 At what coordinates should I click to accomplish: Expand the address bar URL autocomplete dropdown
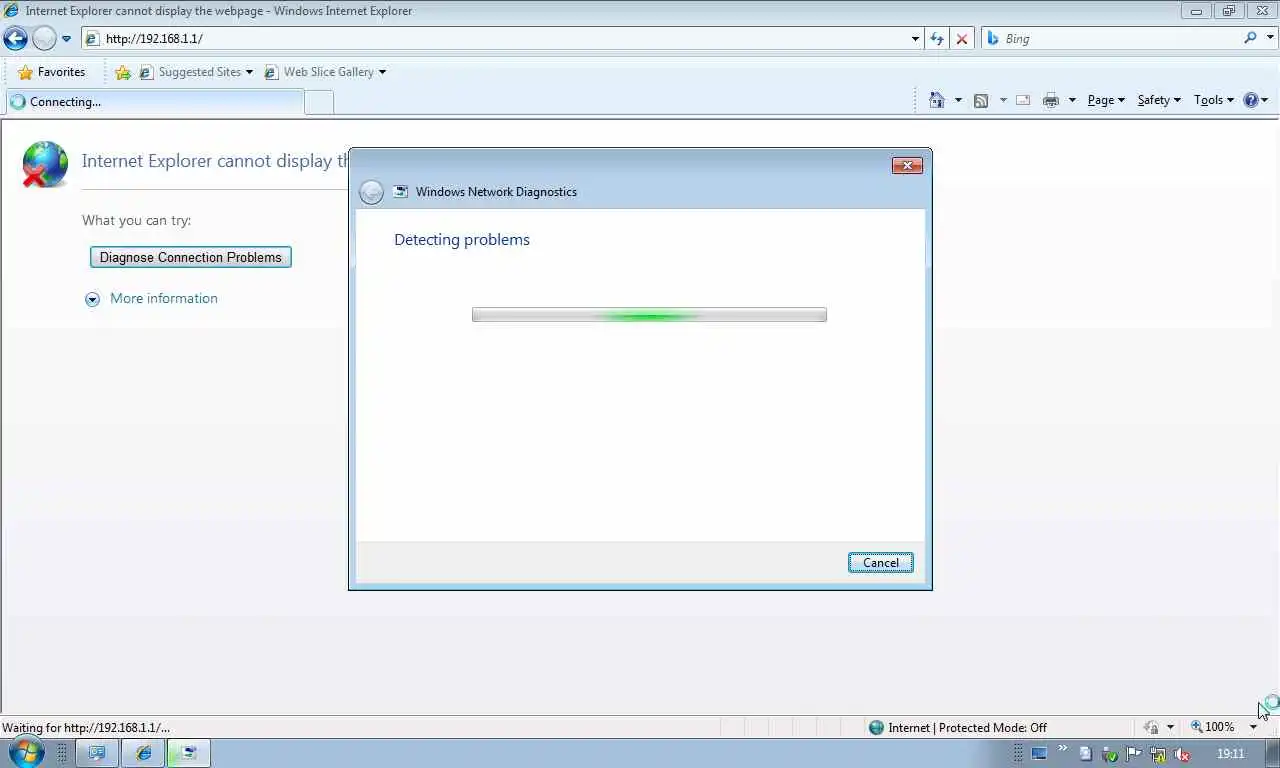tap(915, 39)
